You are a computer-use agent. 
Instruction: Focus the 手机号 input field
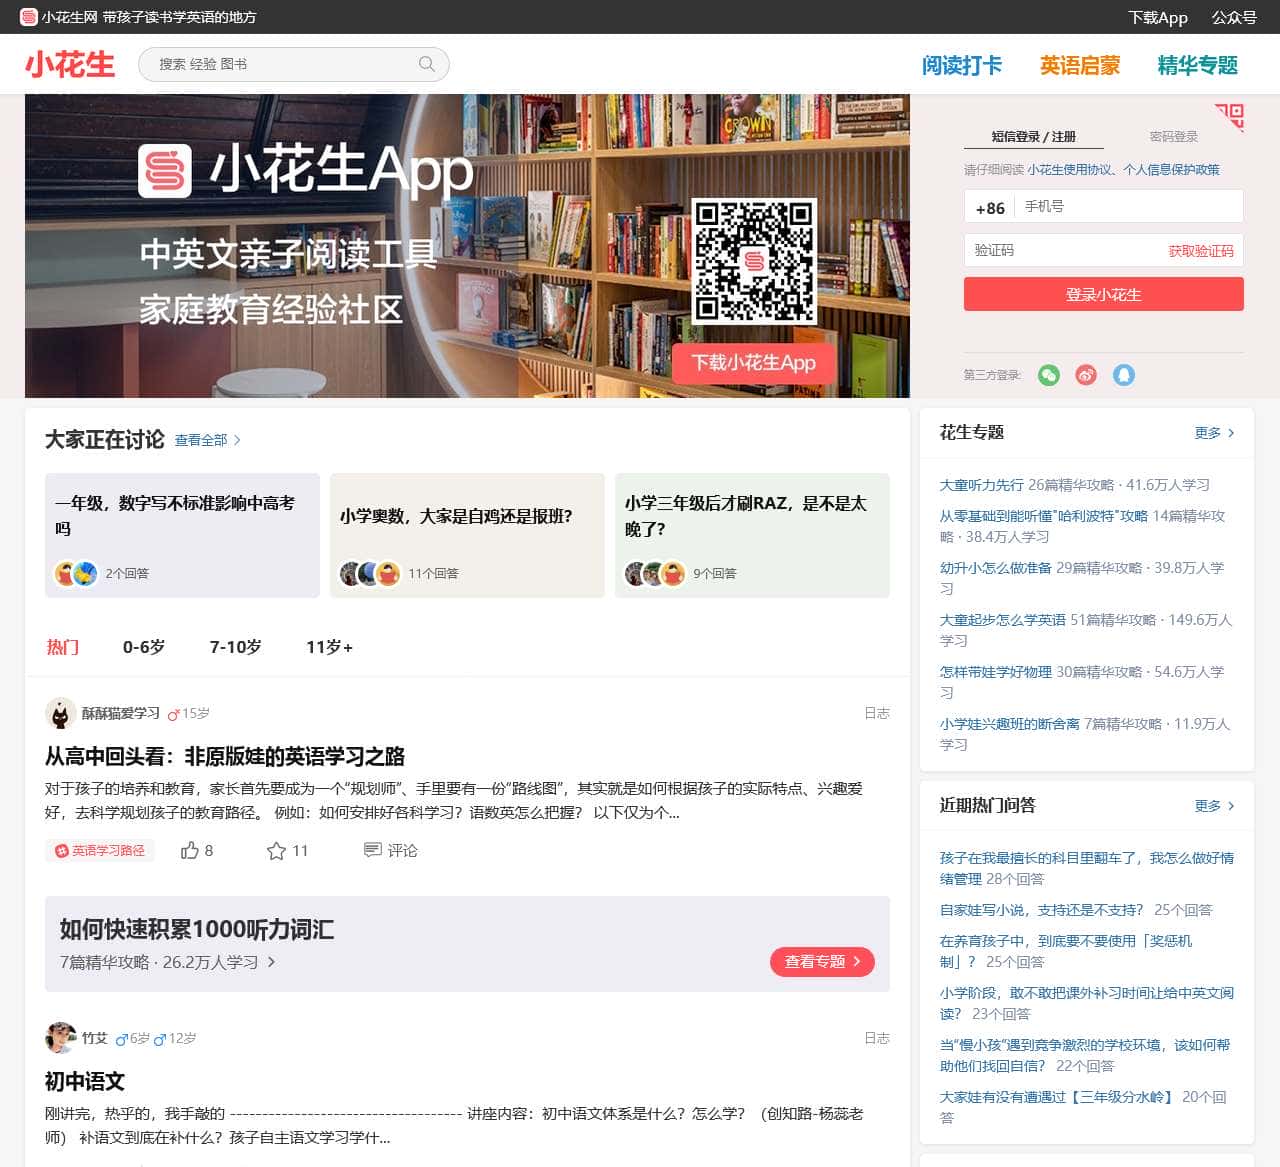coord(1129,206)
